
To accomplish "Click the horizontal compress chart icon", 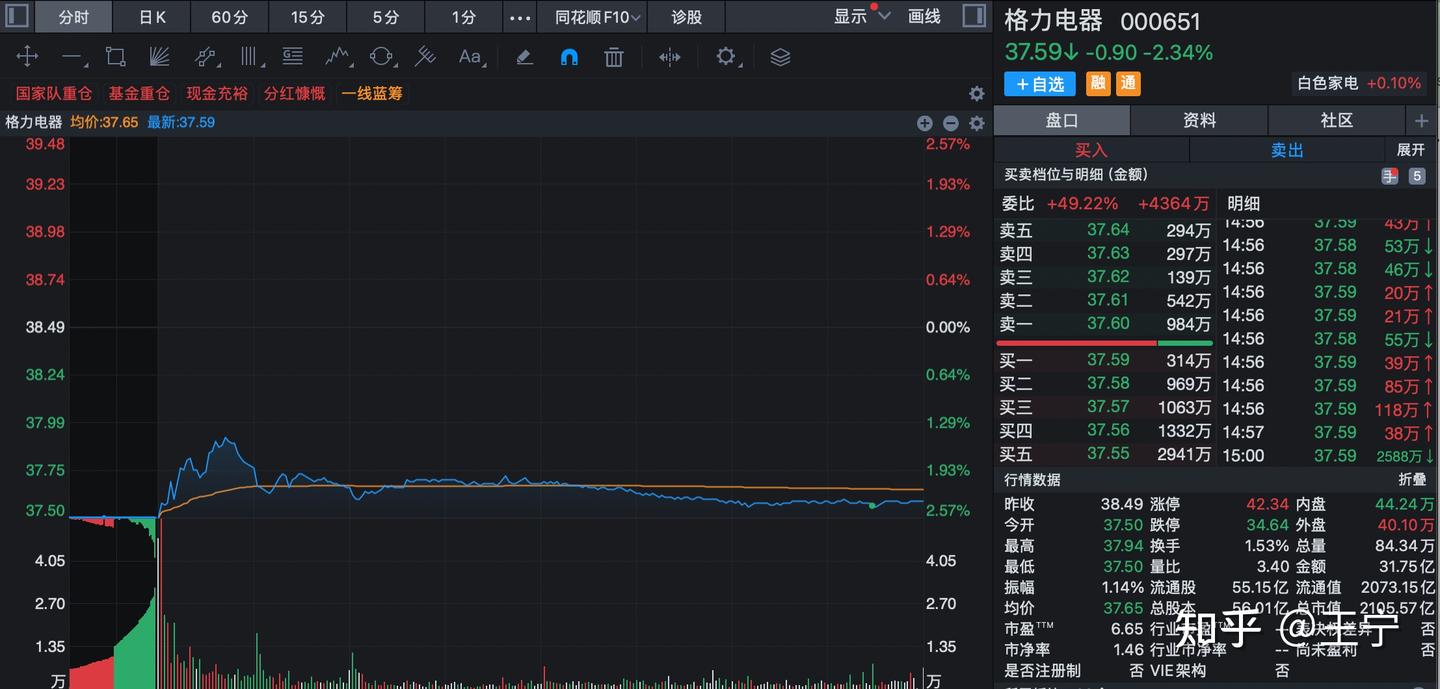I will point(670,57).
